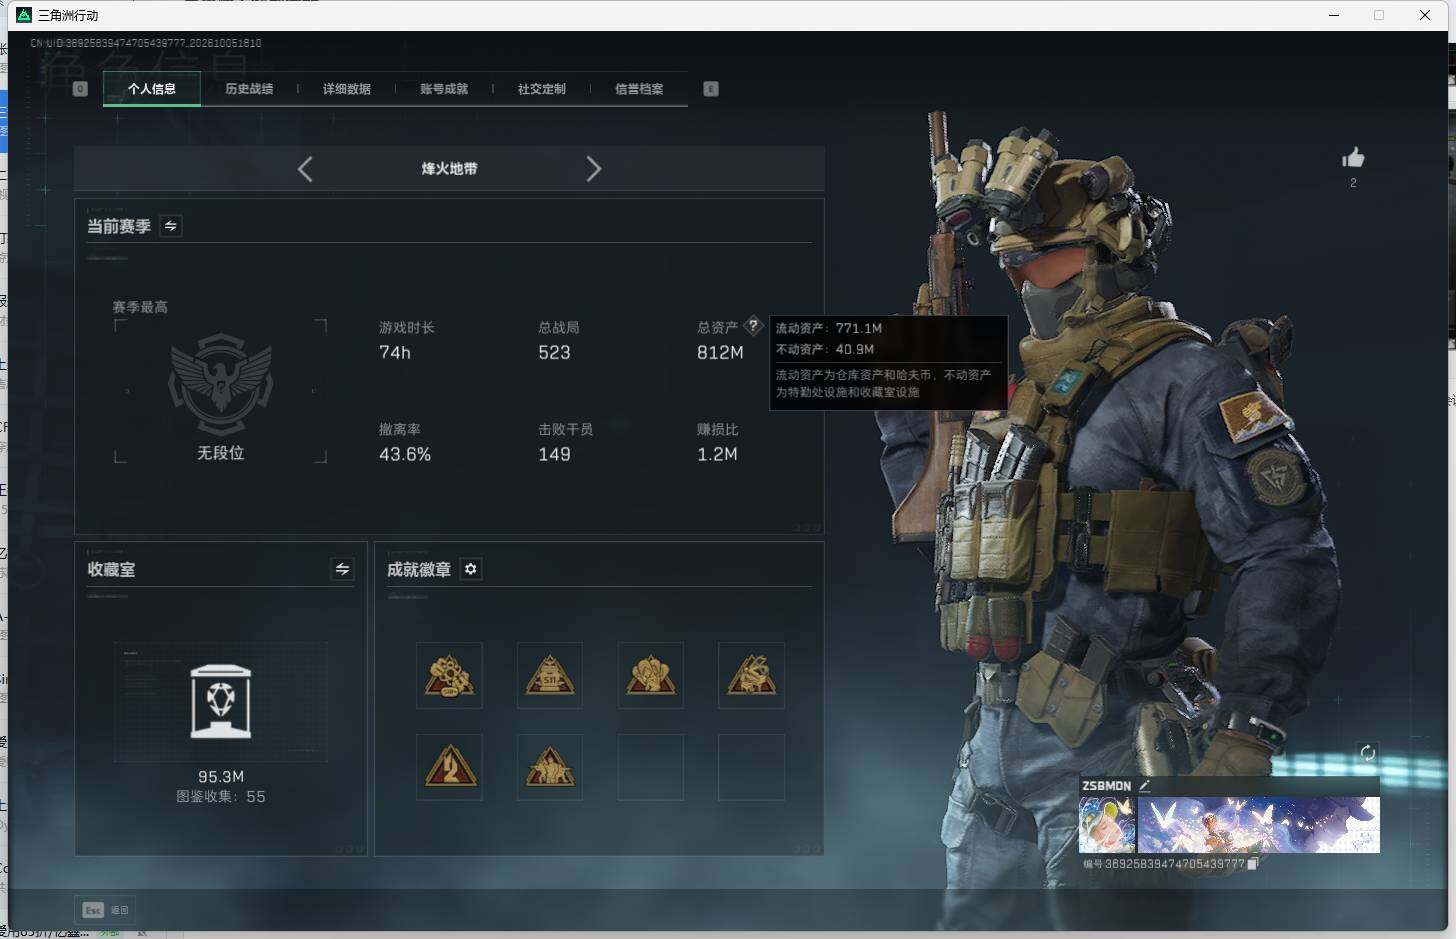Select the flower cluster achievement badge
Image resolution: width=1456 pixels, height=939 pixels.
pyautogui.click(x=449, y=675)
